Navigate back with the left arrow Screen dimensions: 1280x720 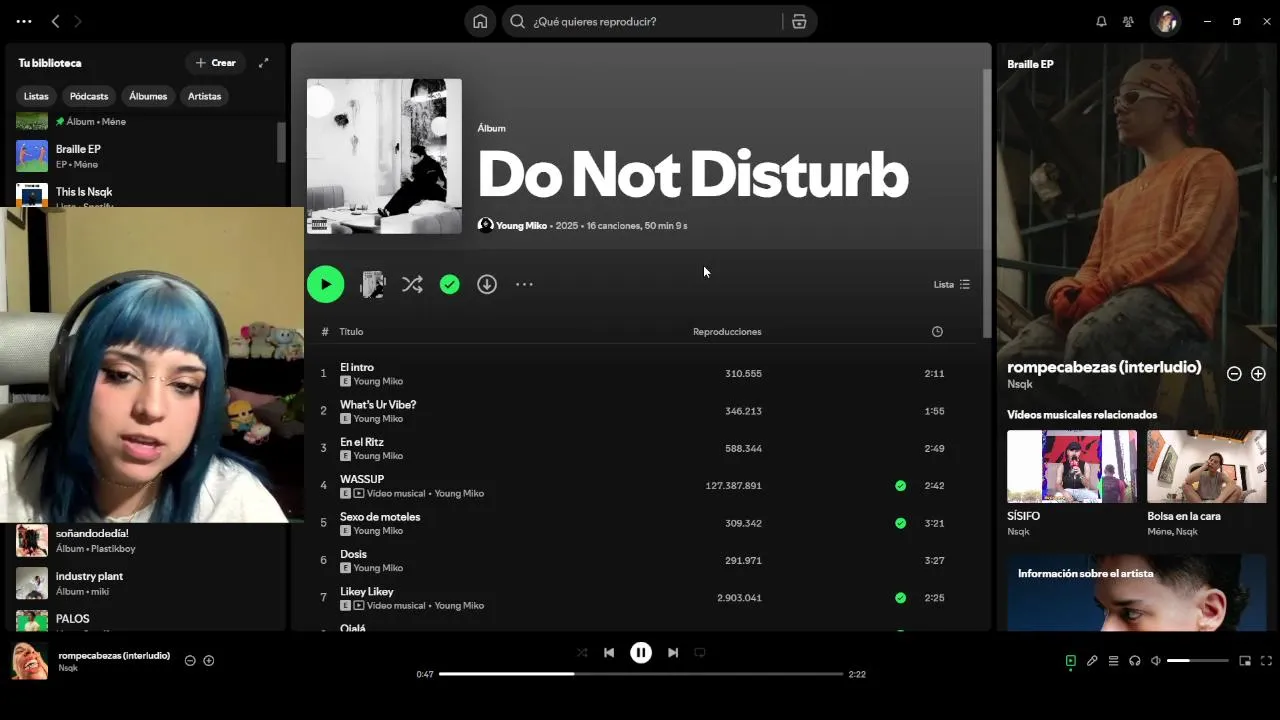[55, 21]
